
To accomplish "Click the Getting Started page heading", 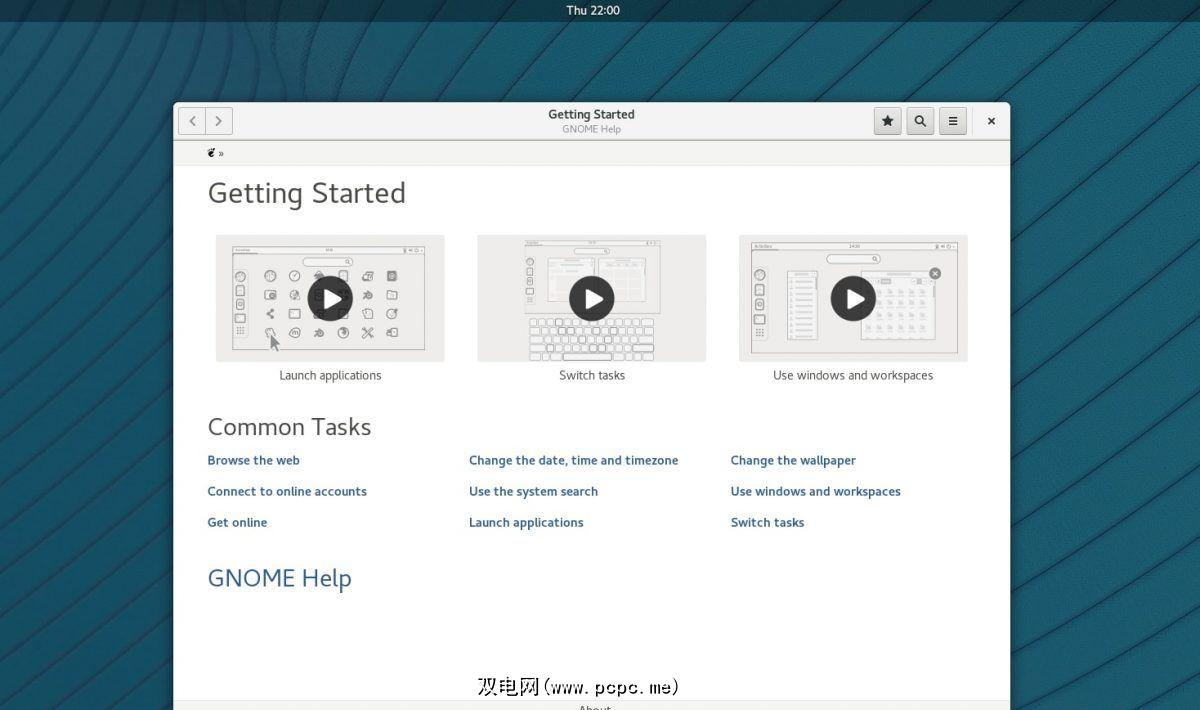I will [x=306, y=193].
